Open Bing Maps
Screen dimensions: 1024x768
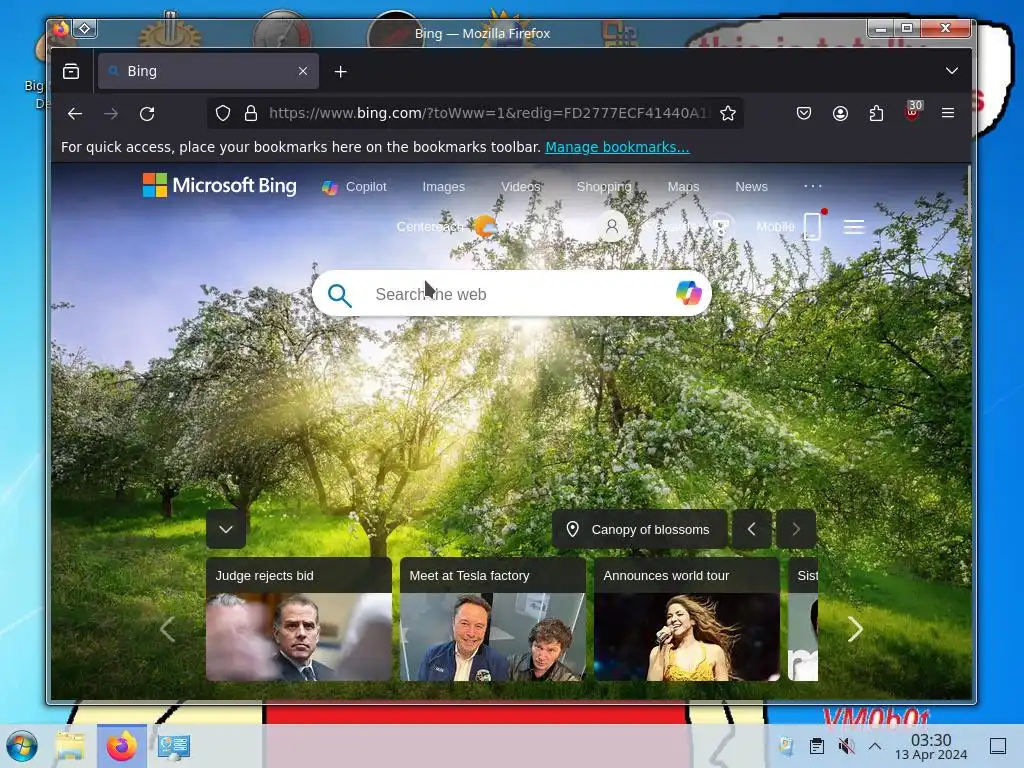coord(683,187)
